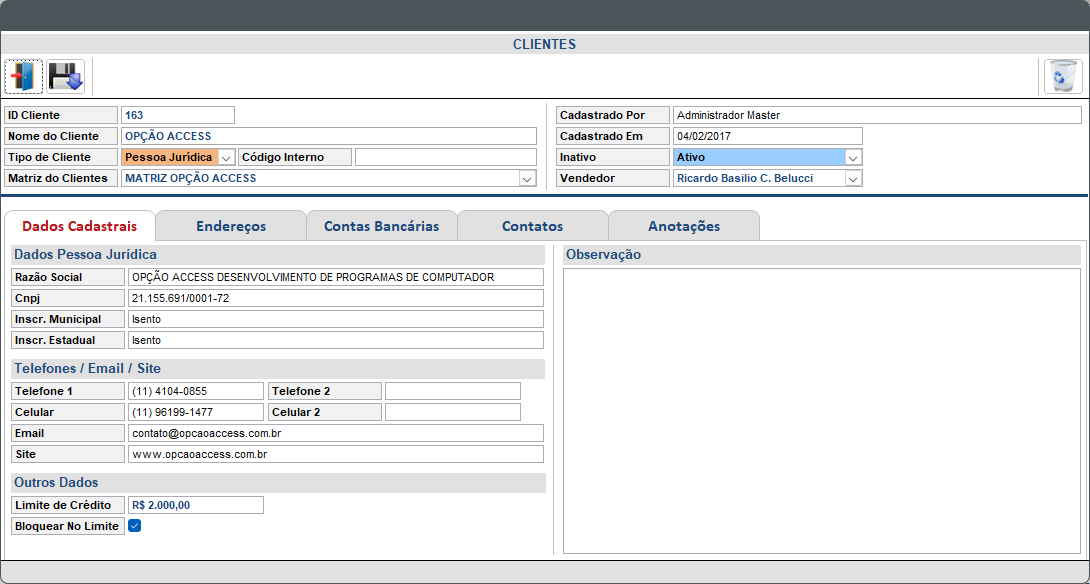Screen dimensions: 1090x584
Task: Click the ID Cliente field
Action: (x=178, y=115)
